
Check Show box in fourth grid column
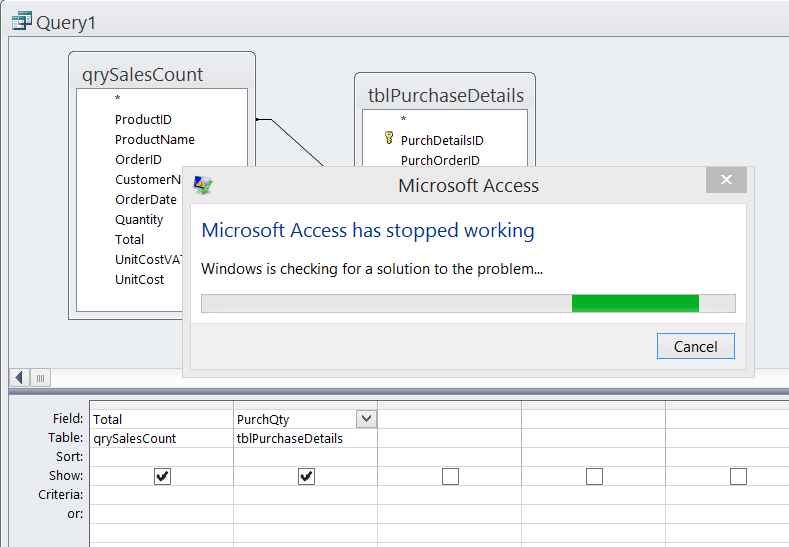(594, 476)
